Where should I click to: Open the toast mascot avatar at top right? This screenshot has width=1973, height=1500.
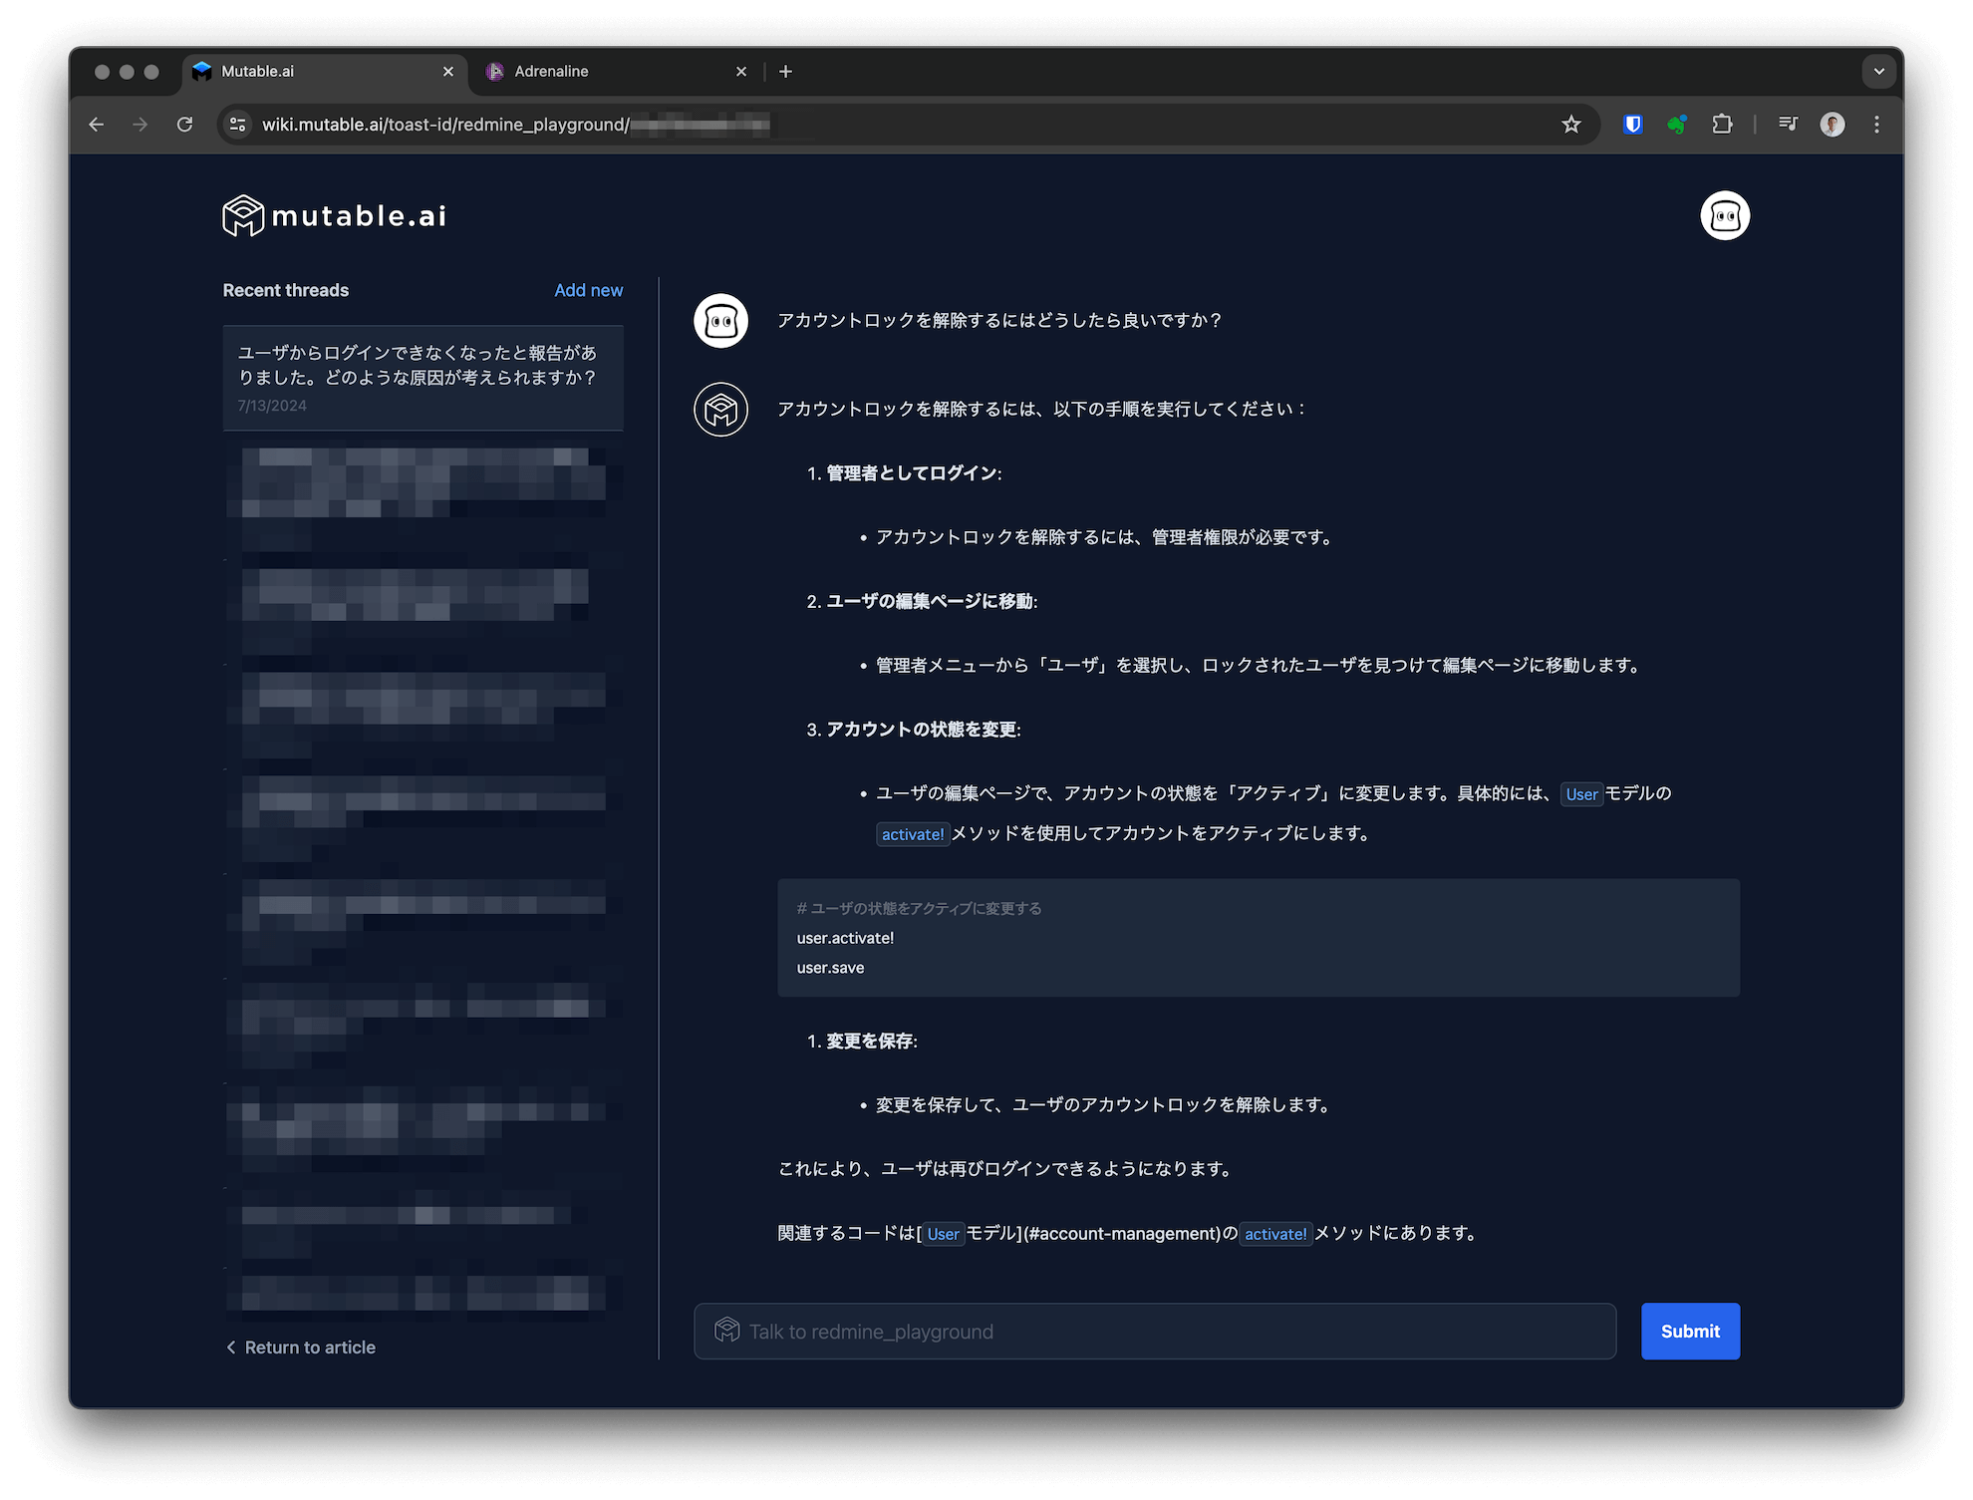point(1725,215)
